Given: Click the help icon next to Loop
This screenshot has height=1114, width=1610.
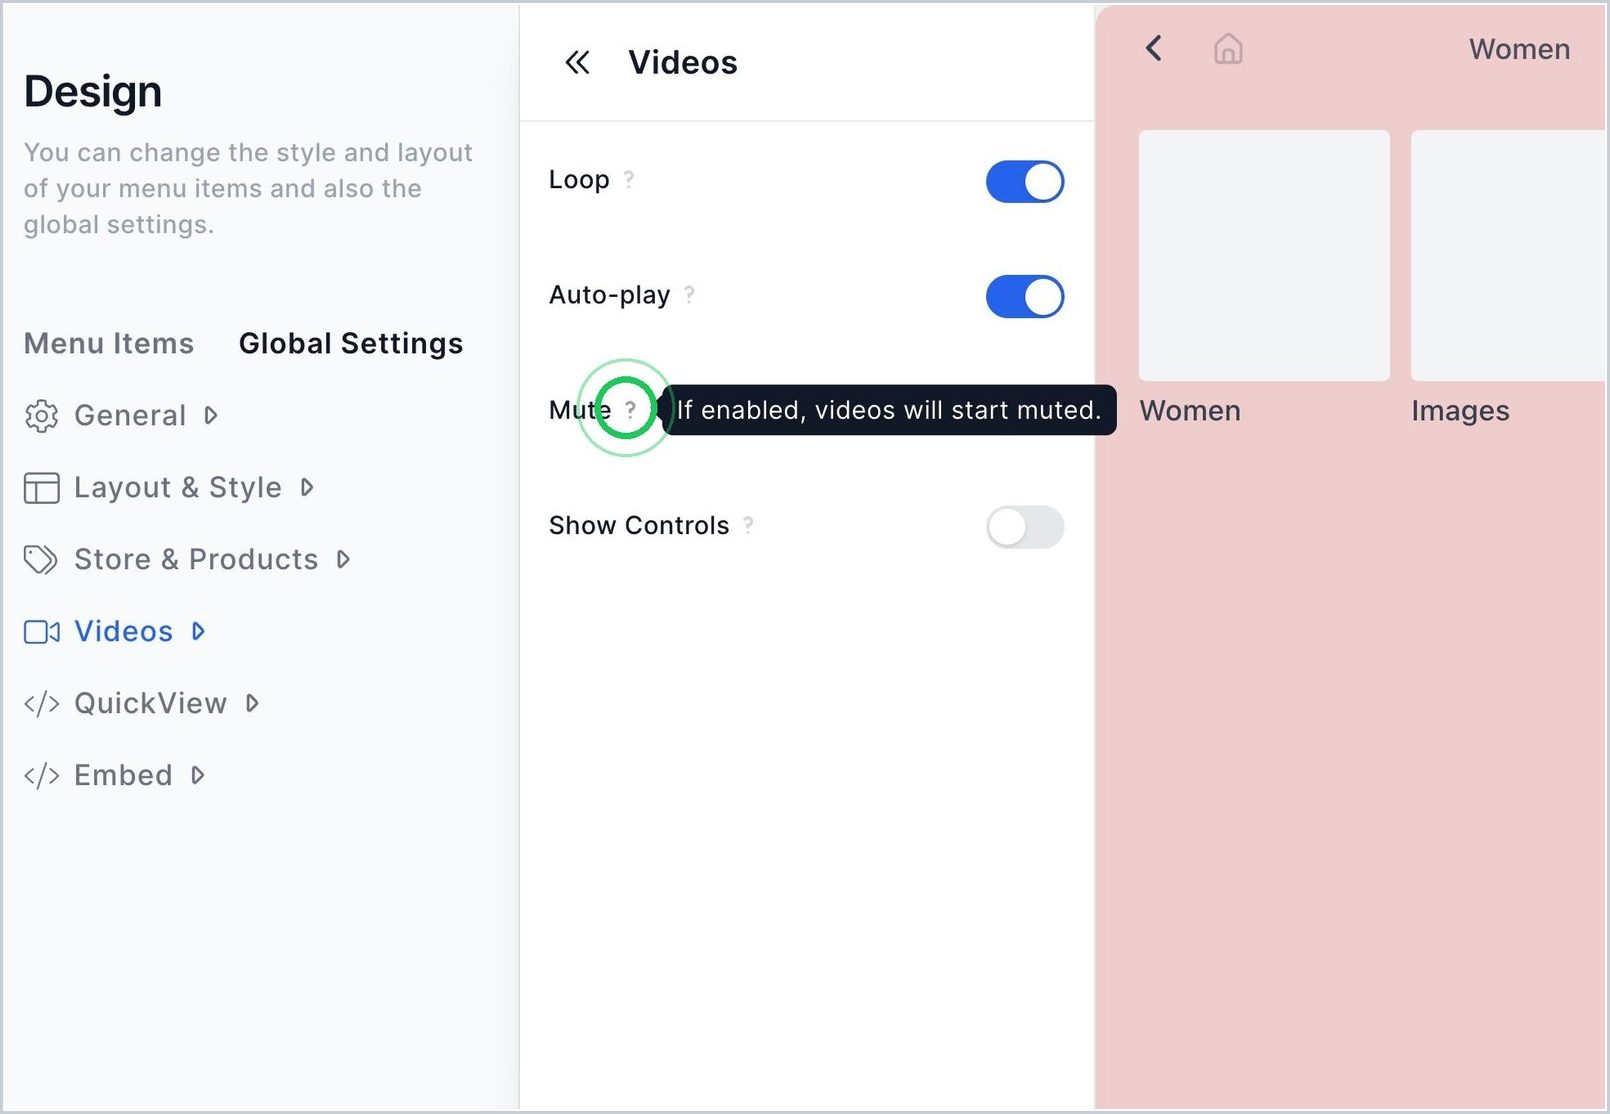Looking at the screenshot, I should 629,179.
